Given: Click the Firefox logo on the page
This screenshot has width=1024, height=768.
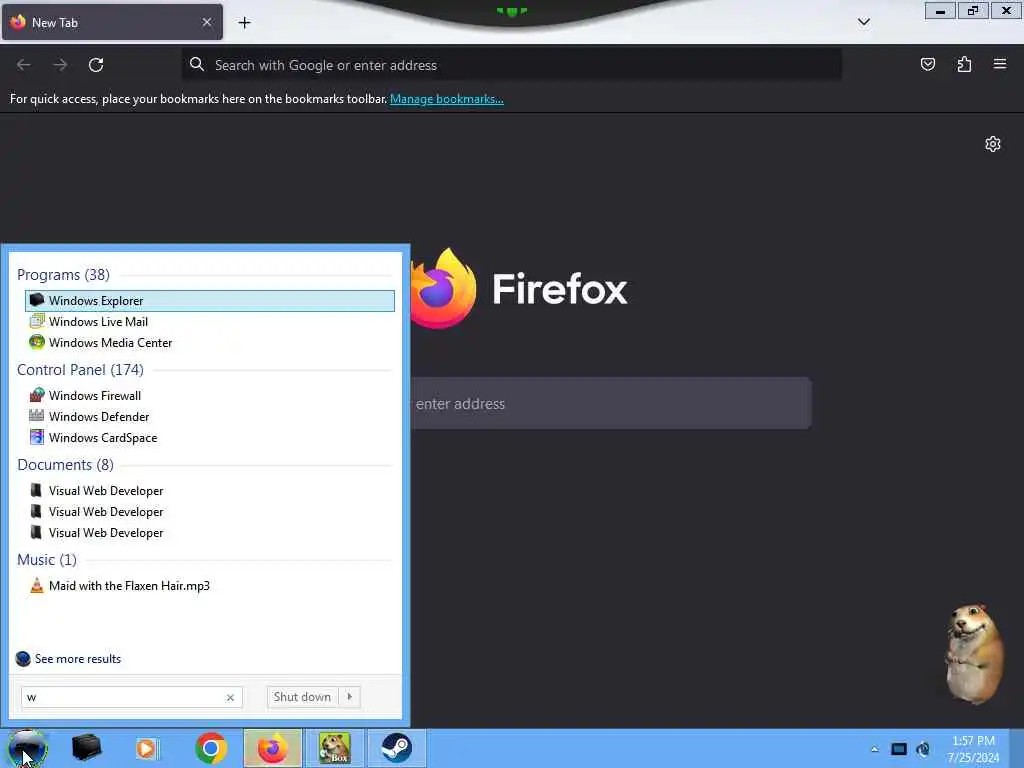Looking at the screenshot, I should click(519, 288).
